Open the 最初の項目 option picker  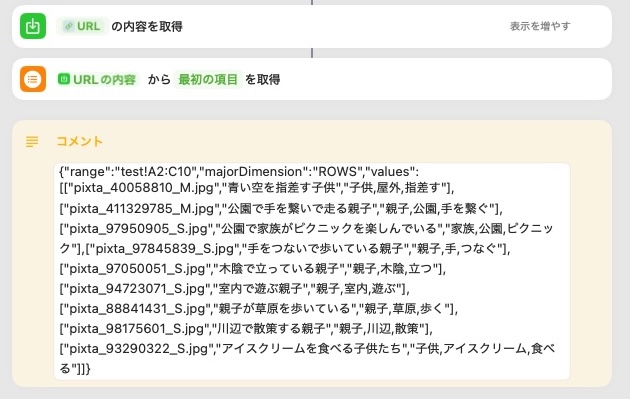208,80
